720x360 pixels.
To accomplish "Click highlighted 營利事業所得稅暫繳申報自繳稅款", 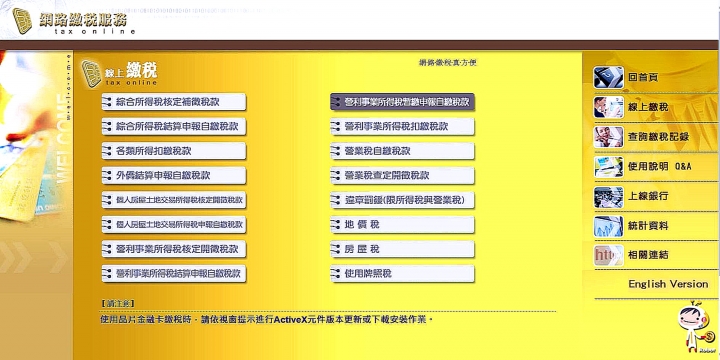I will tap(402, 102).
